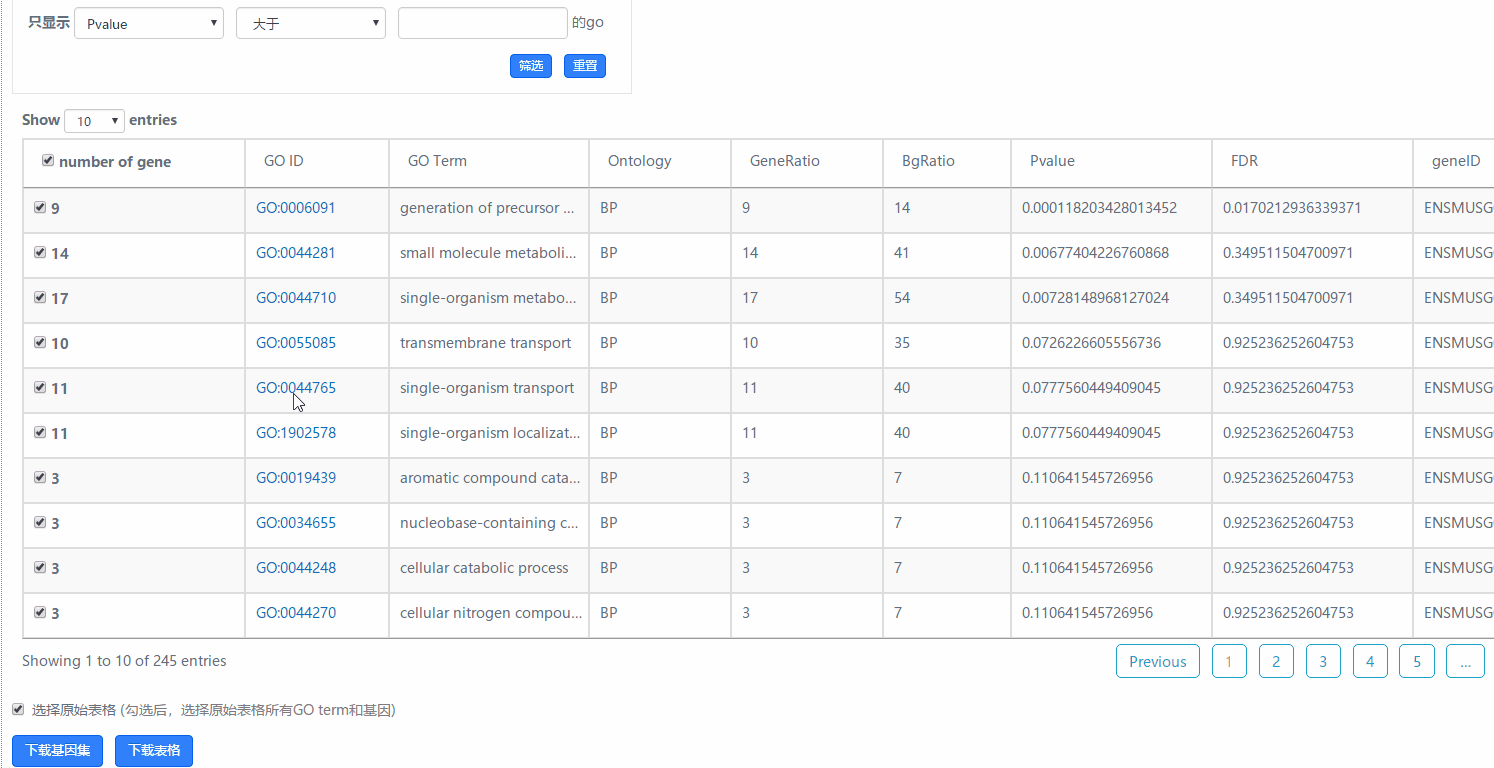
Task: Open the GO:0019439 link
Action: pyautogui.click(x=296, y=478)
